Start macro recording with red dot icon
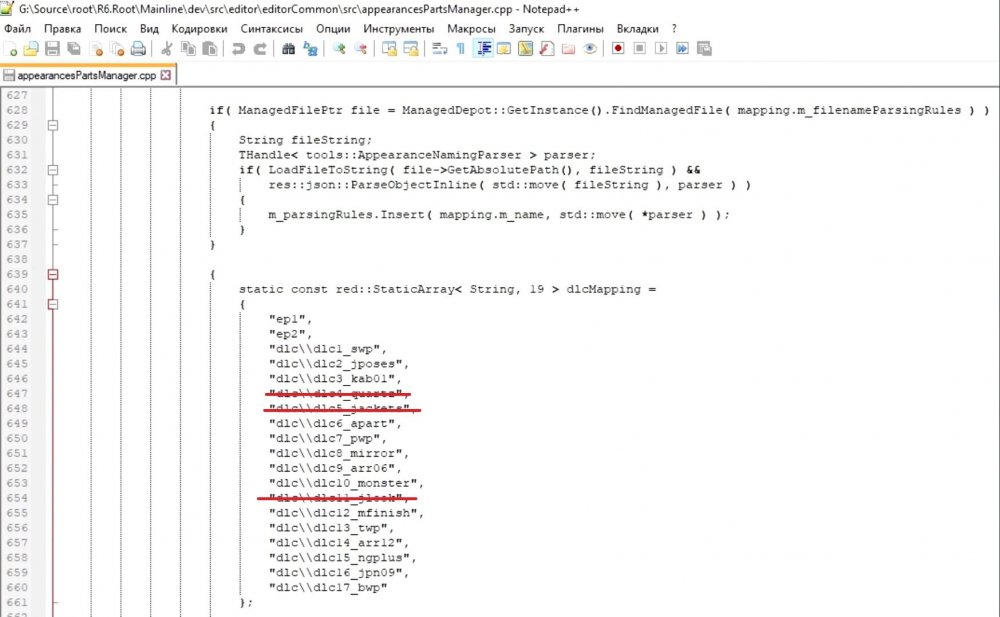The width and height of the screenshot is (1000, 617). coord(618,48)
